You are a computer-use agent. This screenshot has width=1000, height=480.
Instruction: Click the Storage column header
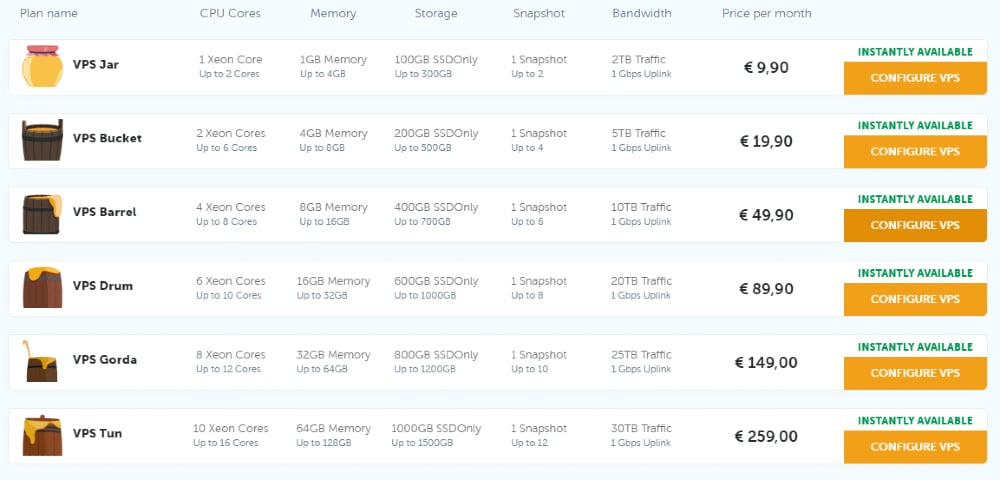pyautogui.click(x=436, y=13)
